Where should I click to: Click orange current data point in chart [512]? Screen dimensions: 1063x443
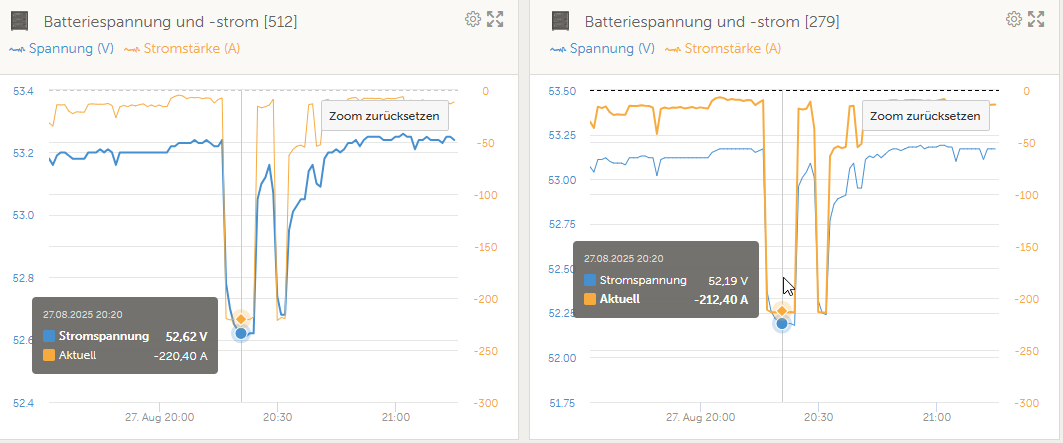[241, 319]
